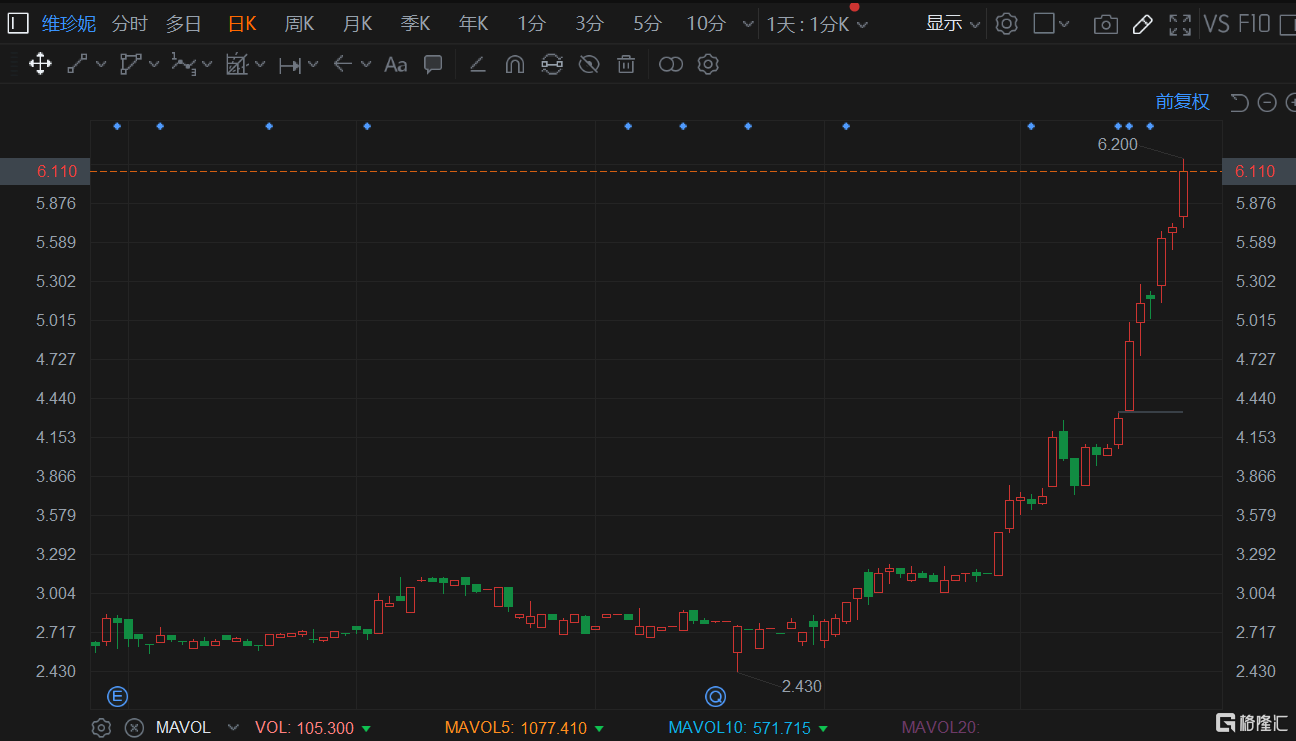Add a comment bubble note
Screen dimensions: 1296x741
pyautogui.click(x=433, y=65)
